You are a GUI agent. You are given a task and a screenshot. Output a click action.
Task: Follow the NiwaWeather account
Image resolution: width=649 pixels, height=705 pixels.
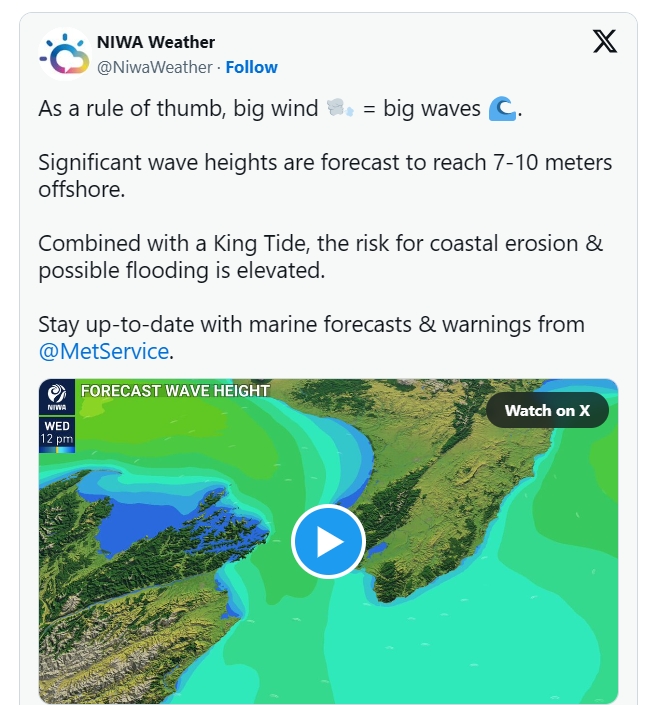tap(251, 67)
